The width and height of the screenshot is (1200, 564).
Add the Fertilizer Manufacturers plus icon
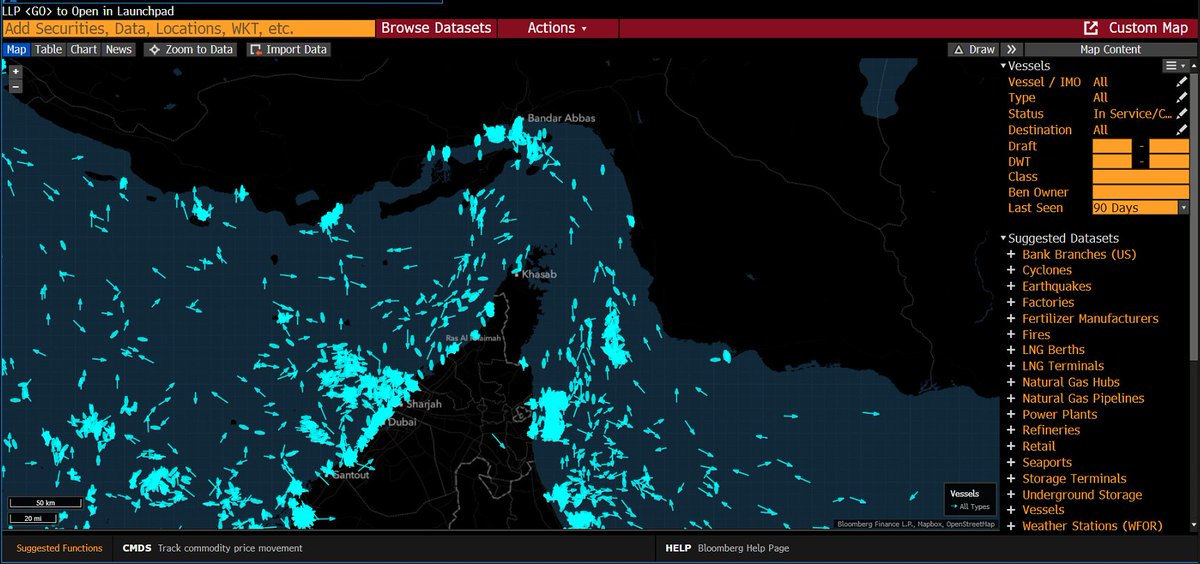[1011, 318]
